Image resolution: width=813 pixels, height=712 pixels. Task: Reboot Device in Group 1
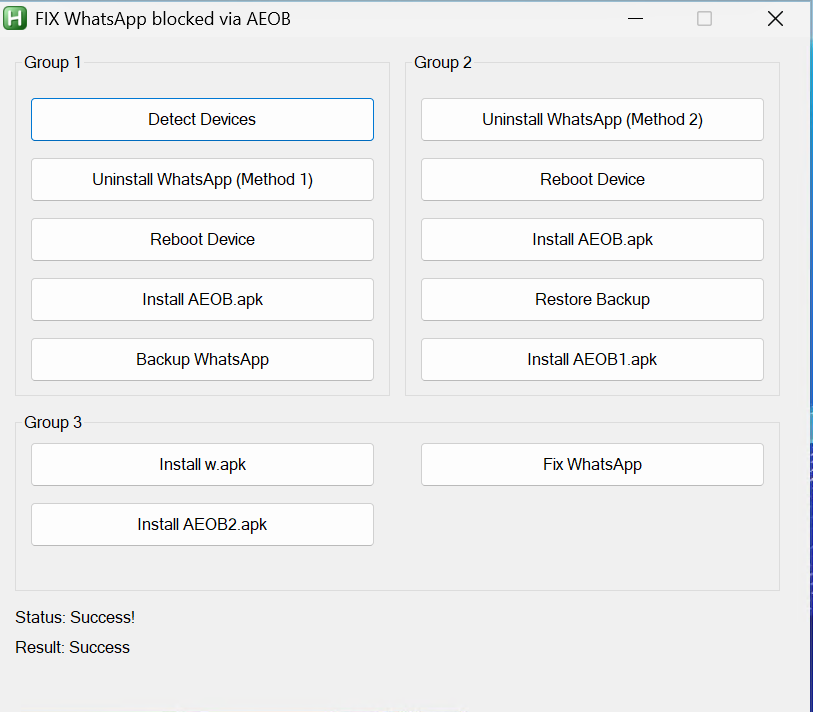point(202,240)
